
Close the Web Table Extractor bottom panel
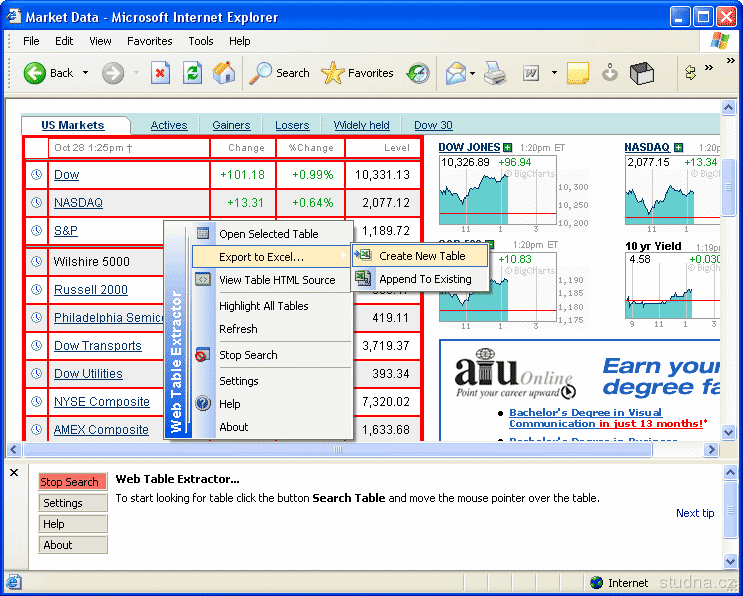[14, 472]
